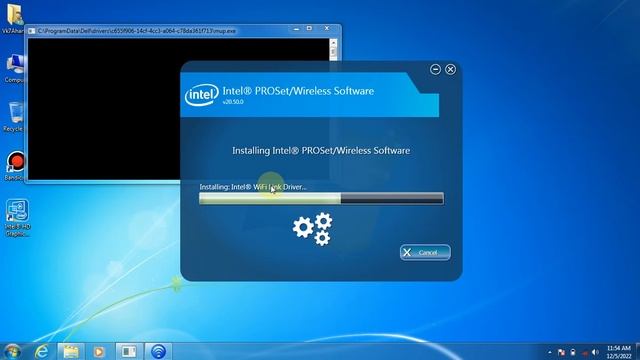Cancel the Intel PROSet installation

pos(425,252)
